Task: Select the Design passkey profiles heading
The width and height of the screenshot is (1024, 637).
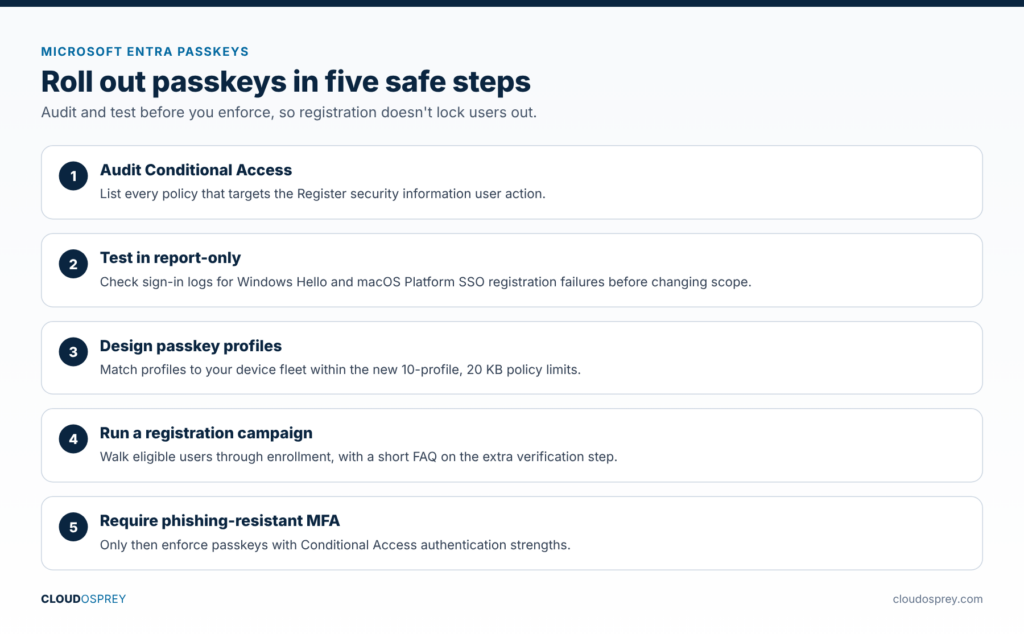Action: pos(190,346)
